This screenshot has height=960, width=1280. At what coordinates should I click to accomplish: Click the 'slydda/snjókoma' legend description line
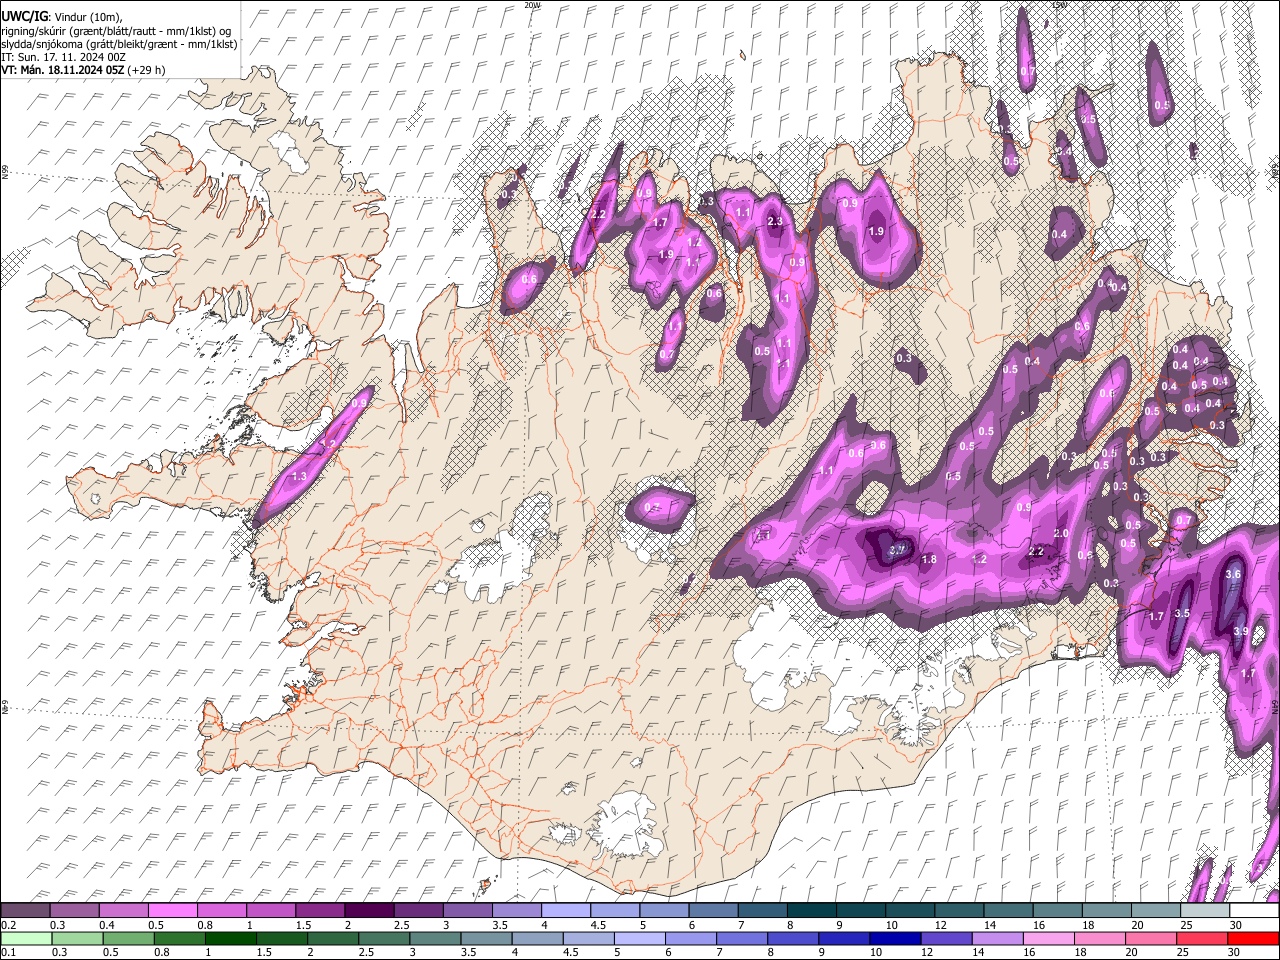coord(119,44)
